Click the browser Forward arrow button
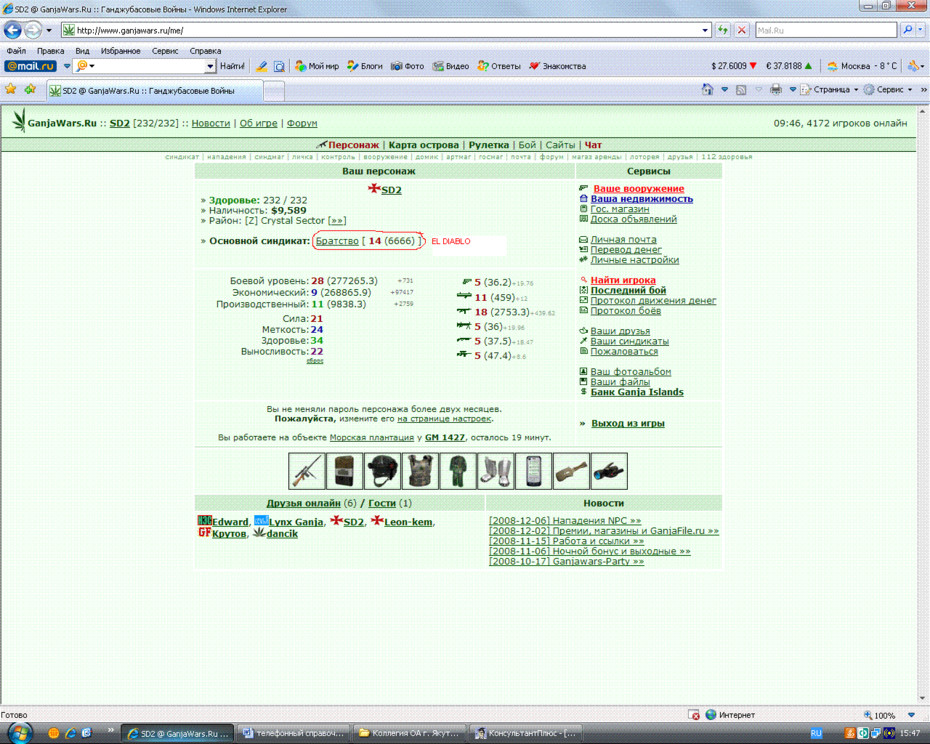Viewport: 930px width, 744px height. point(34,30)
